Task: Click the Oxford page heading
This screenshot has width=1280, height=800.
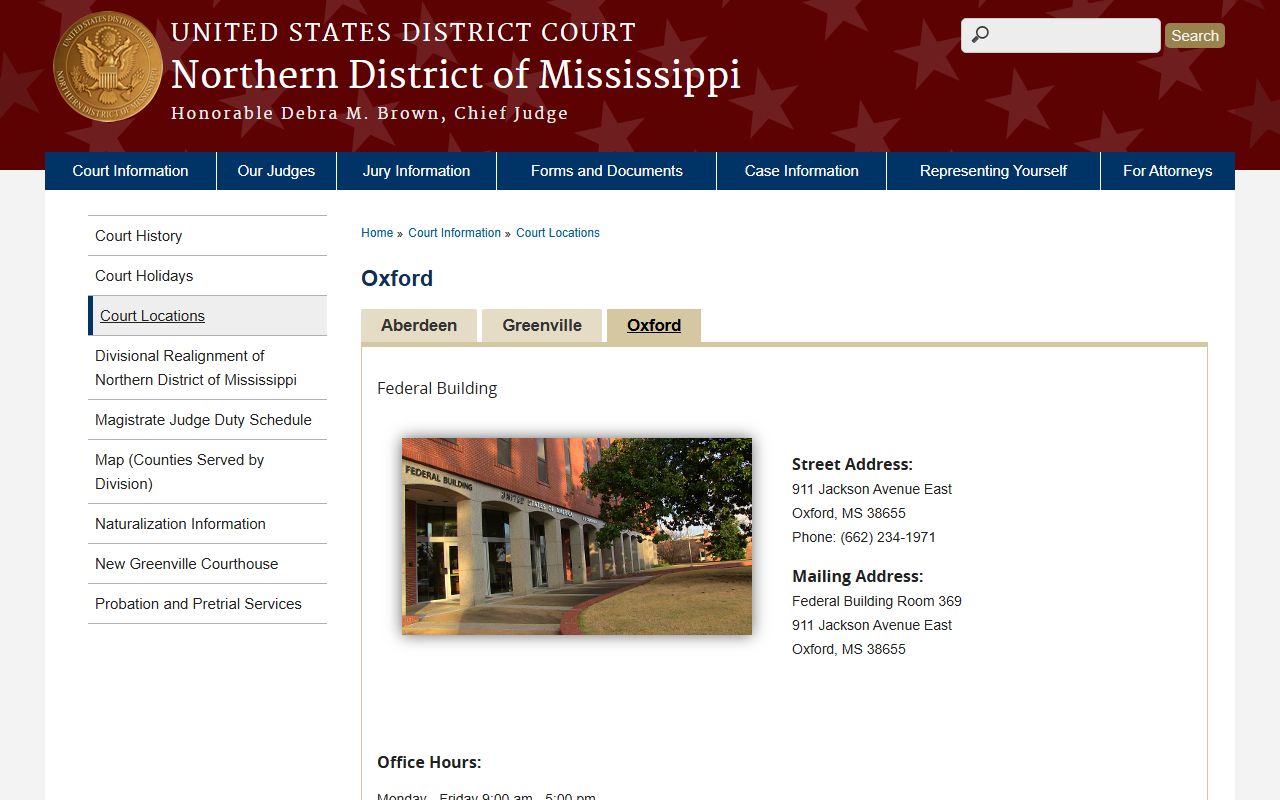Action: pos(397,278)
